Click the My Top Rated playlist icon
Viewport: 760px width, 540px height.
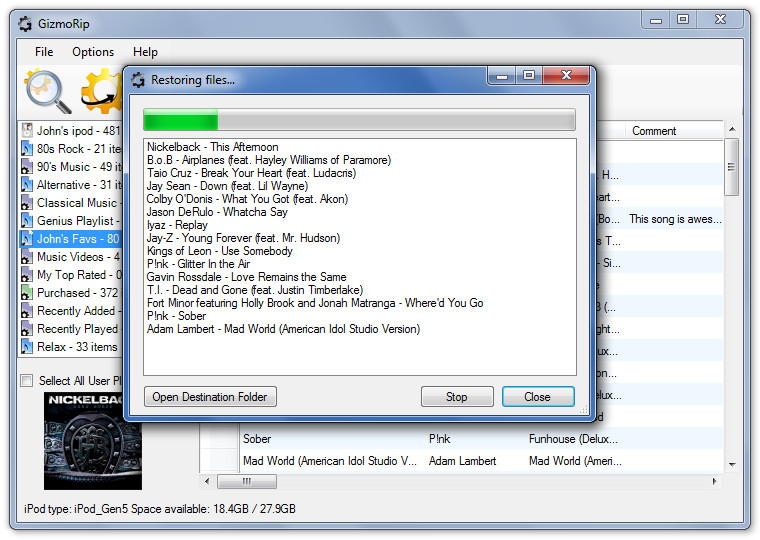click(x=27, y=274)
